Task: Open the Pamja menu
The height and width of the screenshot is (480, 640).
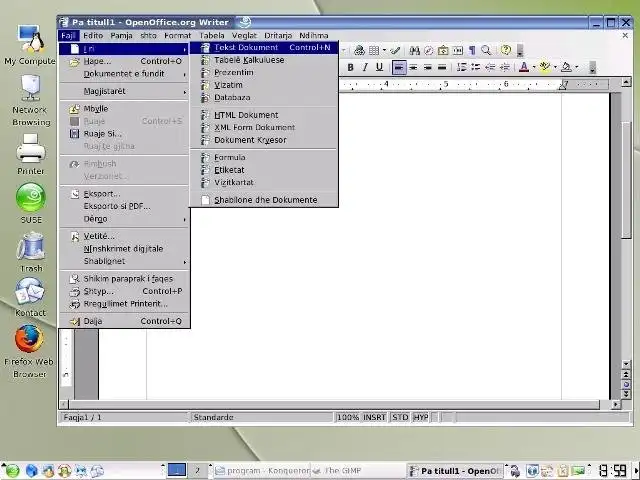Action: click(121, 36)
